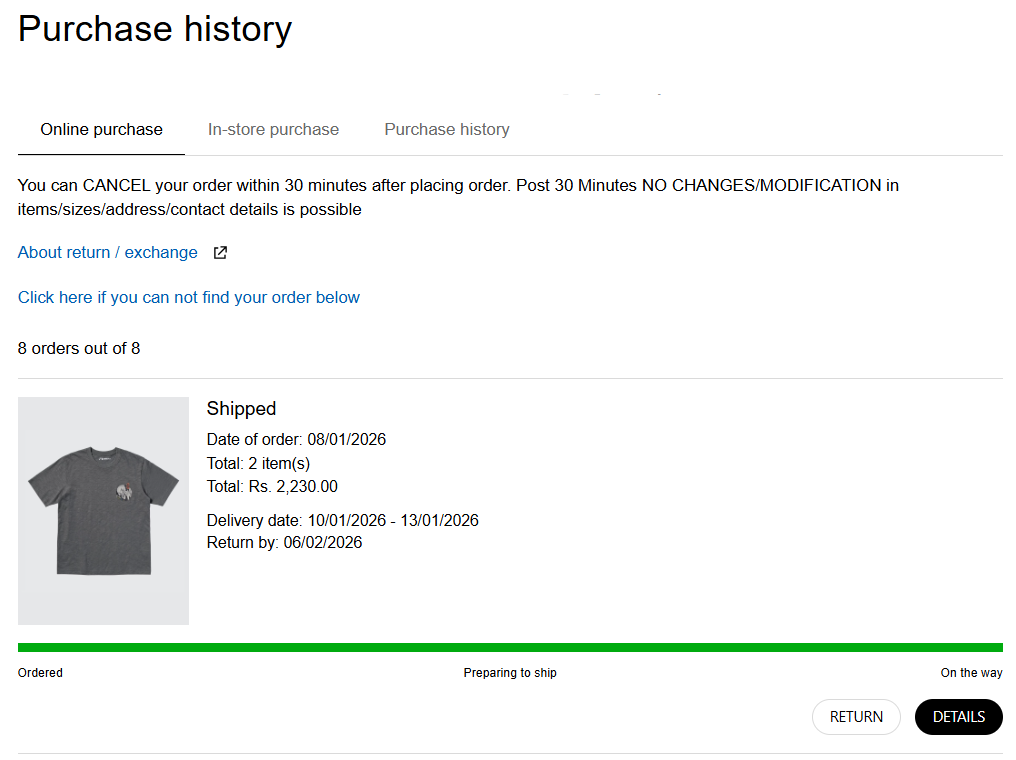Click the grey t-shirt product thumbnail
This screenshot has width=1016, height=760.
(103, 511)
